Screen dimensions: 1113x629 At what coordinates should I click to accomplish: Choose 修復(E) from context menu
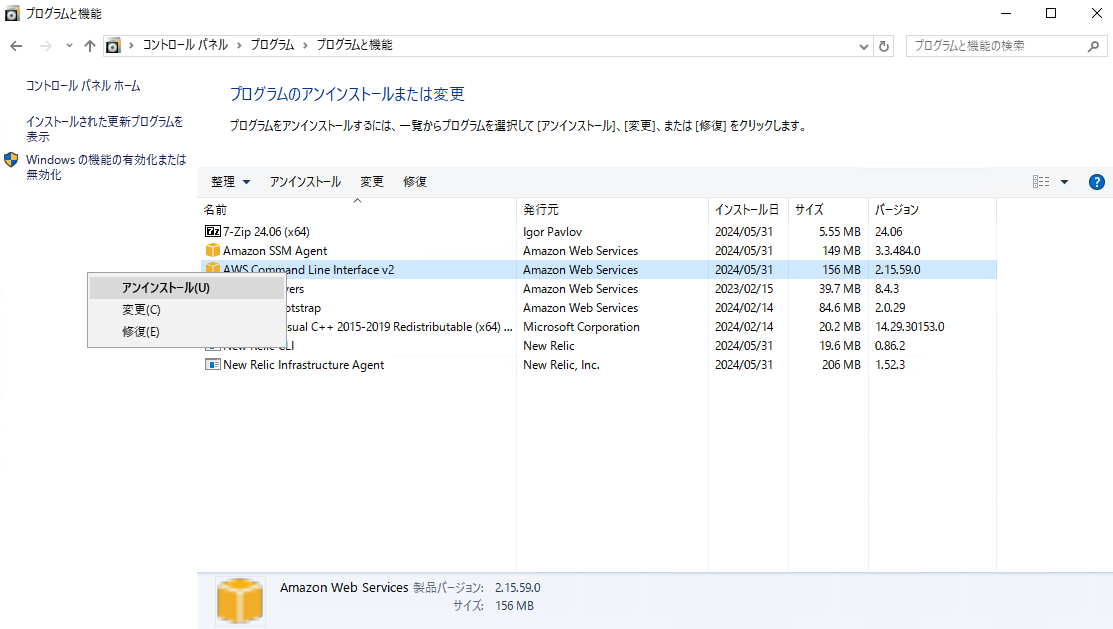click(187, 332)
